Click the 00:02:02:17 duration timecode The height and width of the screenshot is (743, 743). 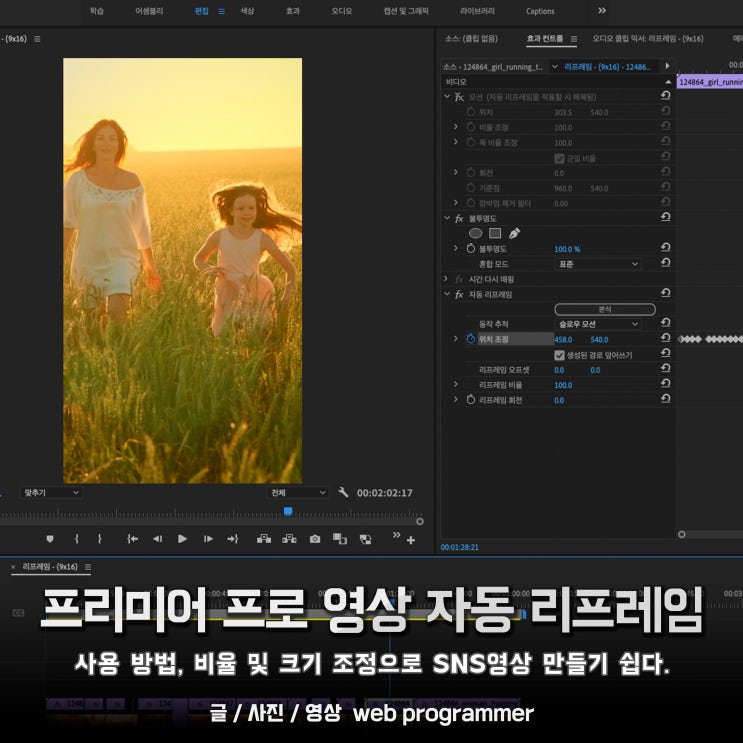(x=385, y=493)
